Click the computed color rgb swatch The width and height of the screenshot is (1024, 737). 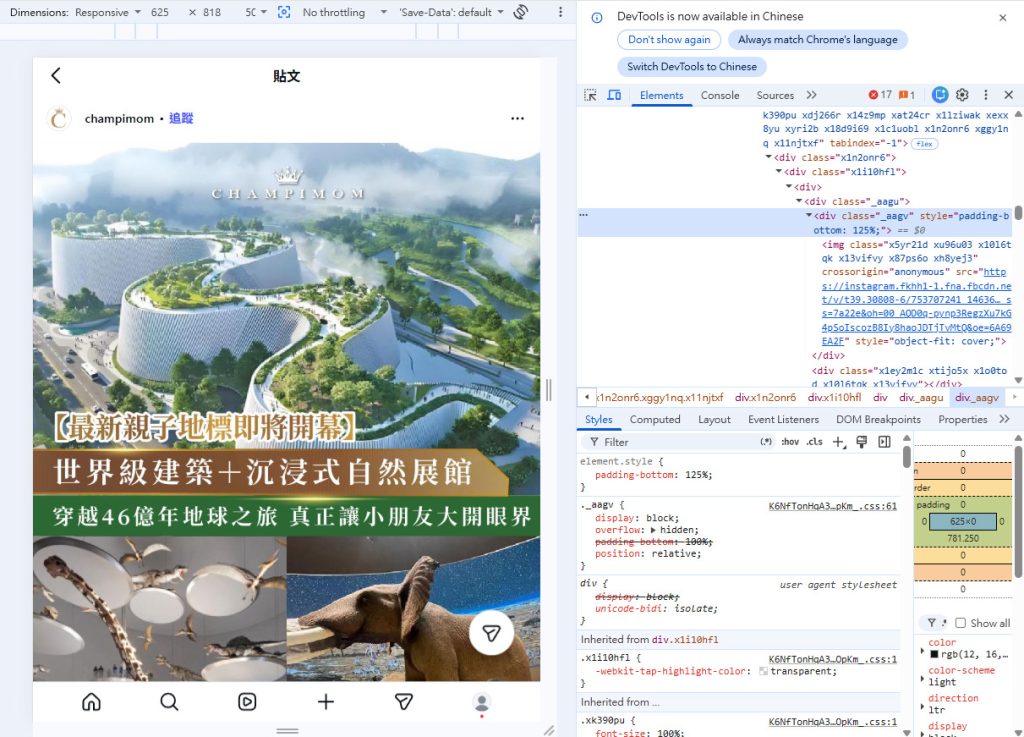(x=934, y=654)
